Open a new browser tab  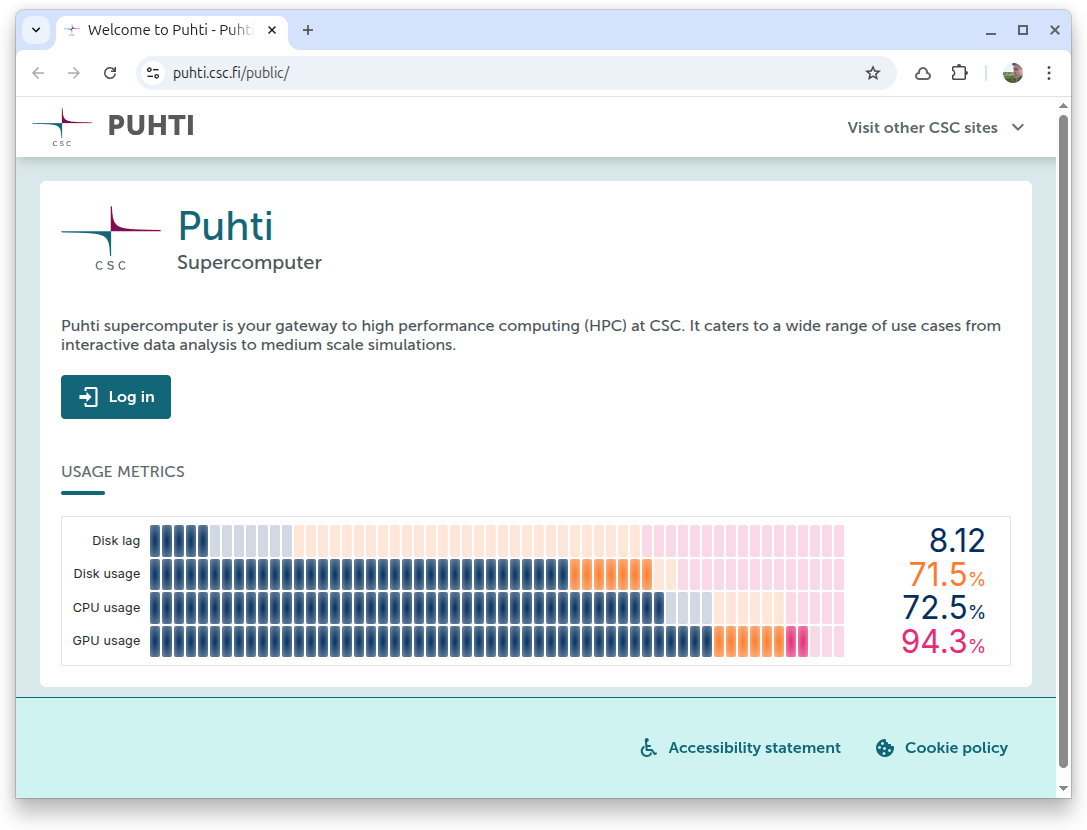pos(308,30)
